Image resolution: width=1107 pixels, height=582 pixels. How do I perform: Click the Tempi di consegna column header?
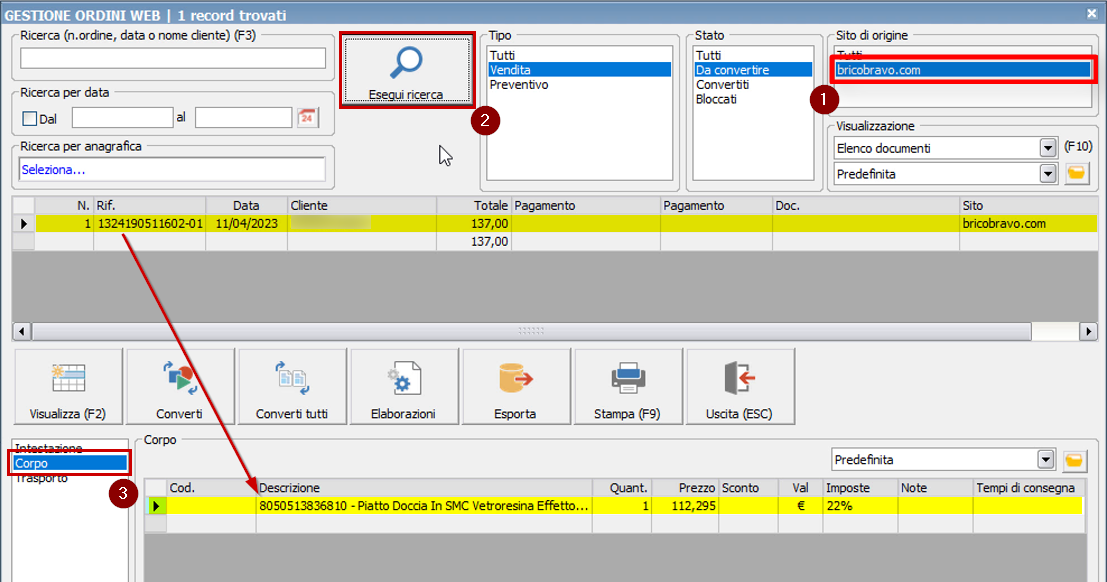point(1027,488)
